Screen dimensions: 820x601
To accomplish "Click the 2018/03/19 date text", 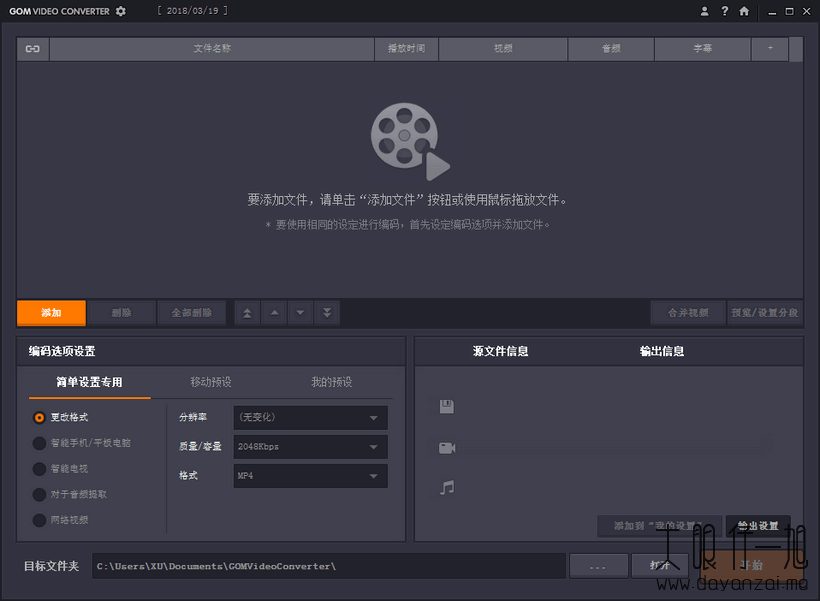I will pyautogui.click(x=192, y=10).
